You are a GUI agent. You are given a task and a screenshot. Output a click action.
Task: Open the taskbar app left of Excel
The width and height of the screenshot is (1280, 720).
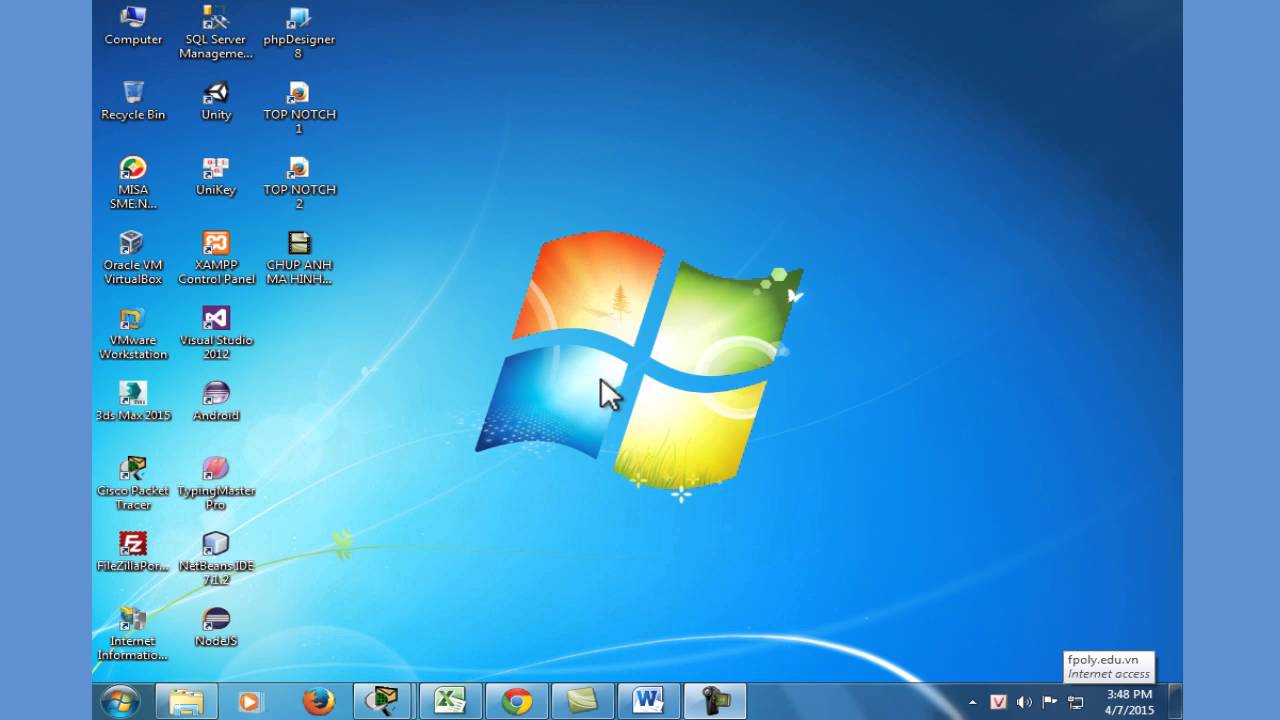click(x=382, y=702)
